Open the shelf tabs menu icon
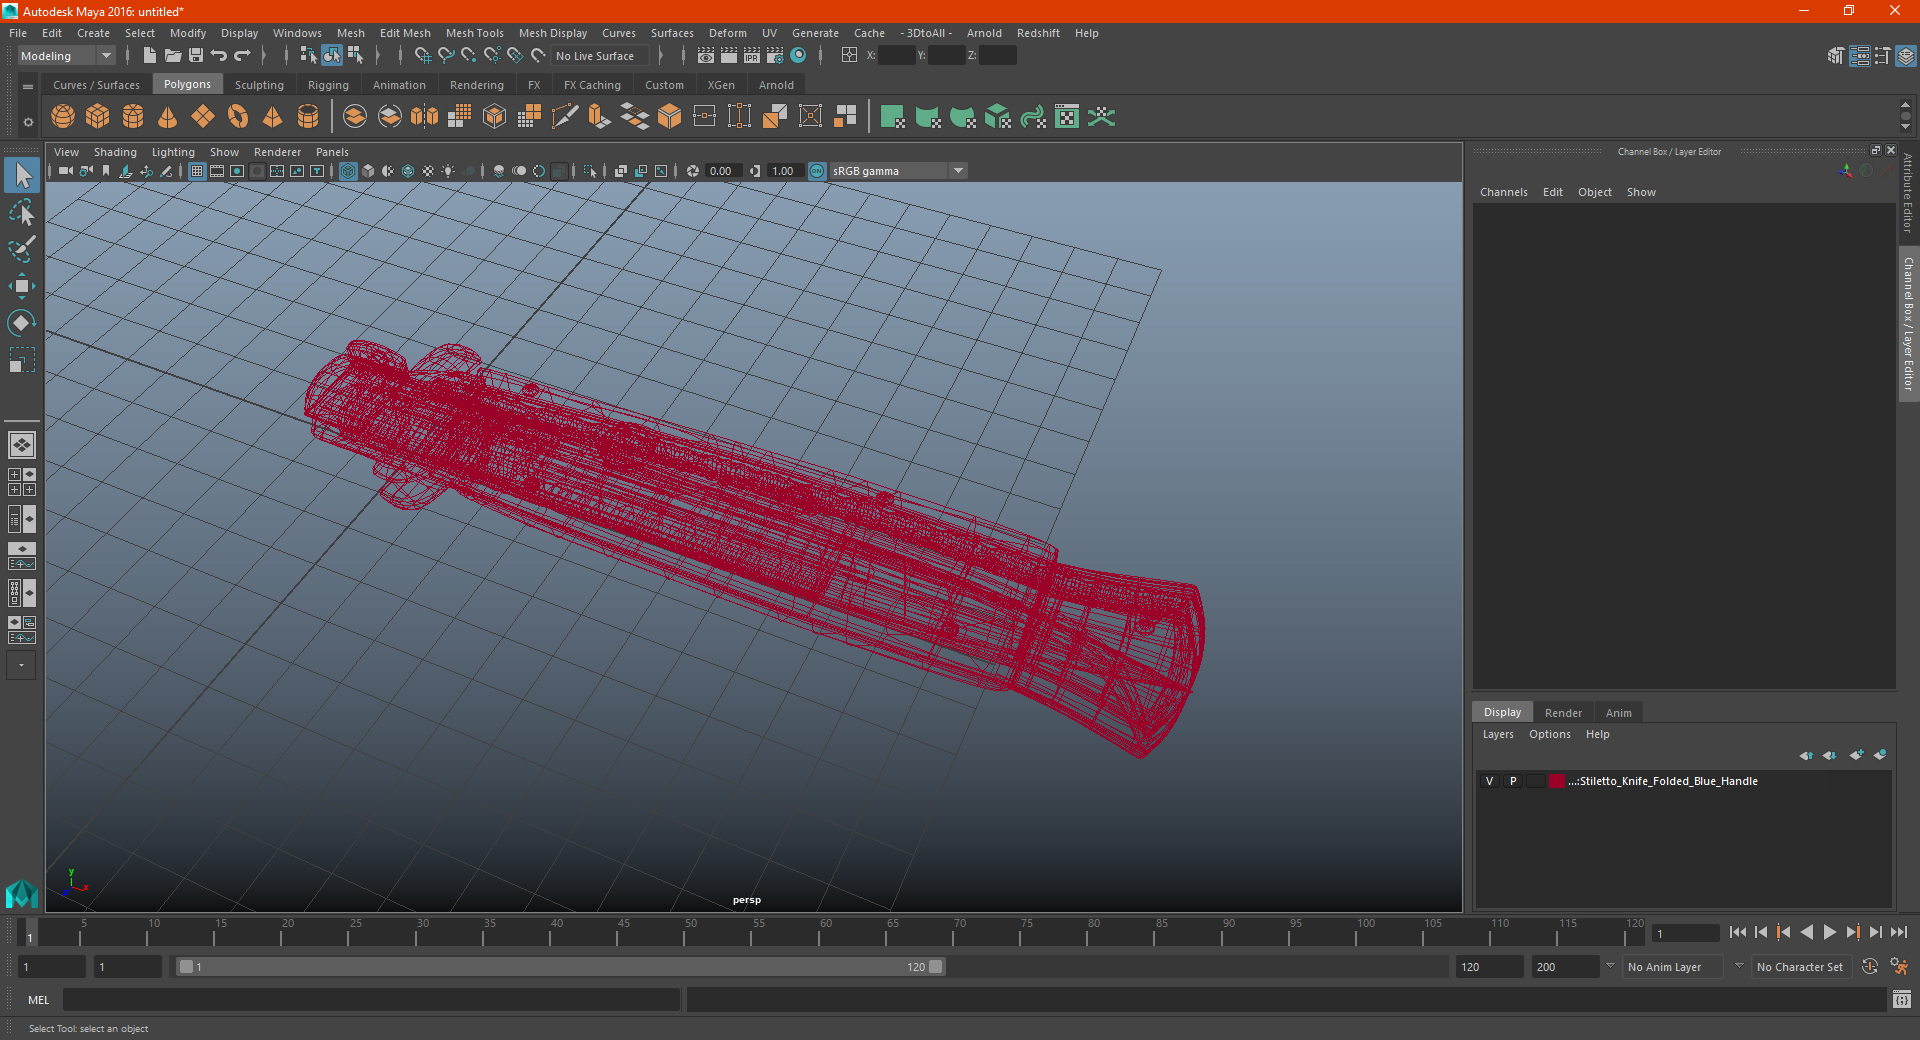Screen dimensions: 1920x1040 pyautogui.click(x=28, y=87)
